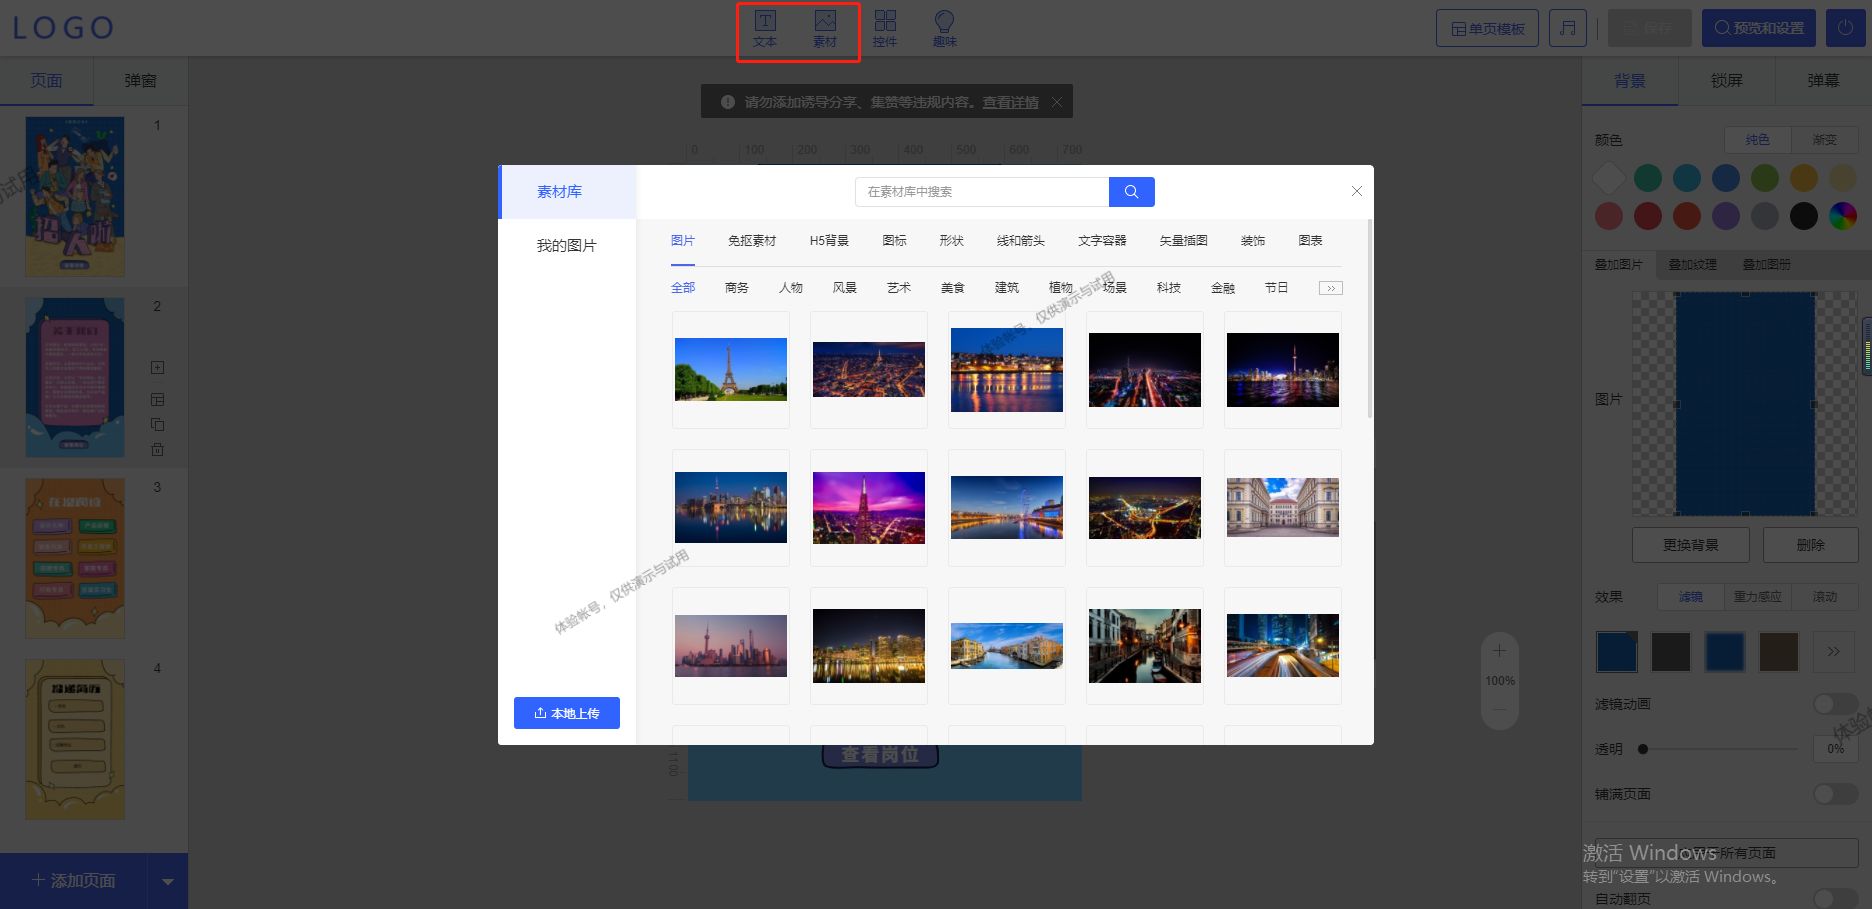
Task: Click the zoom in plus icon
Action: [1499, 651]
